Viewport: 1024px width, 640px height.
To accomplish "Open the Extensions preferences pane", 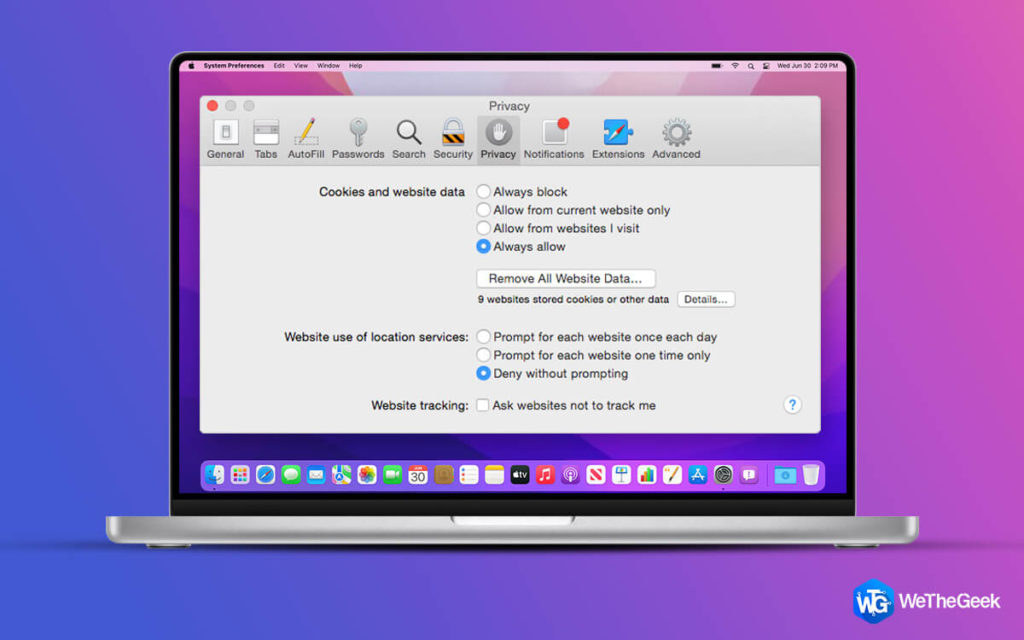I will point(618,139).
